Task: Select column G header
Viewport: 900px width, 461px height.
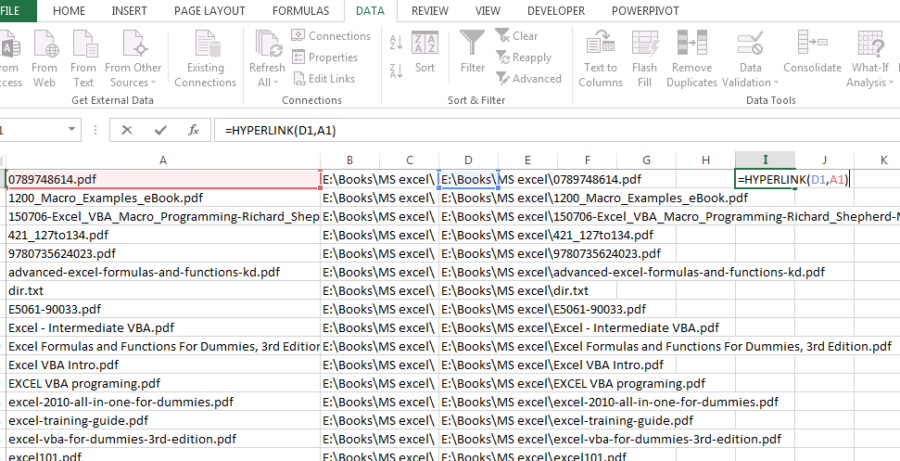Action: 646,160
